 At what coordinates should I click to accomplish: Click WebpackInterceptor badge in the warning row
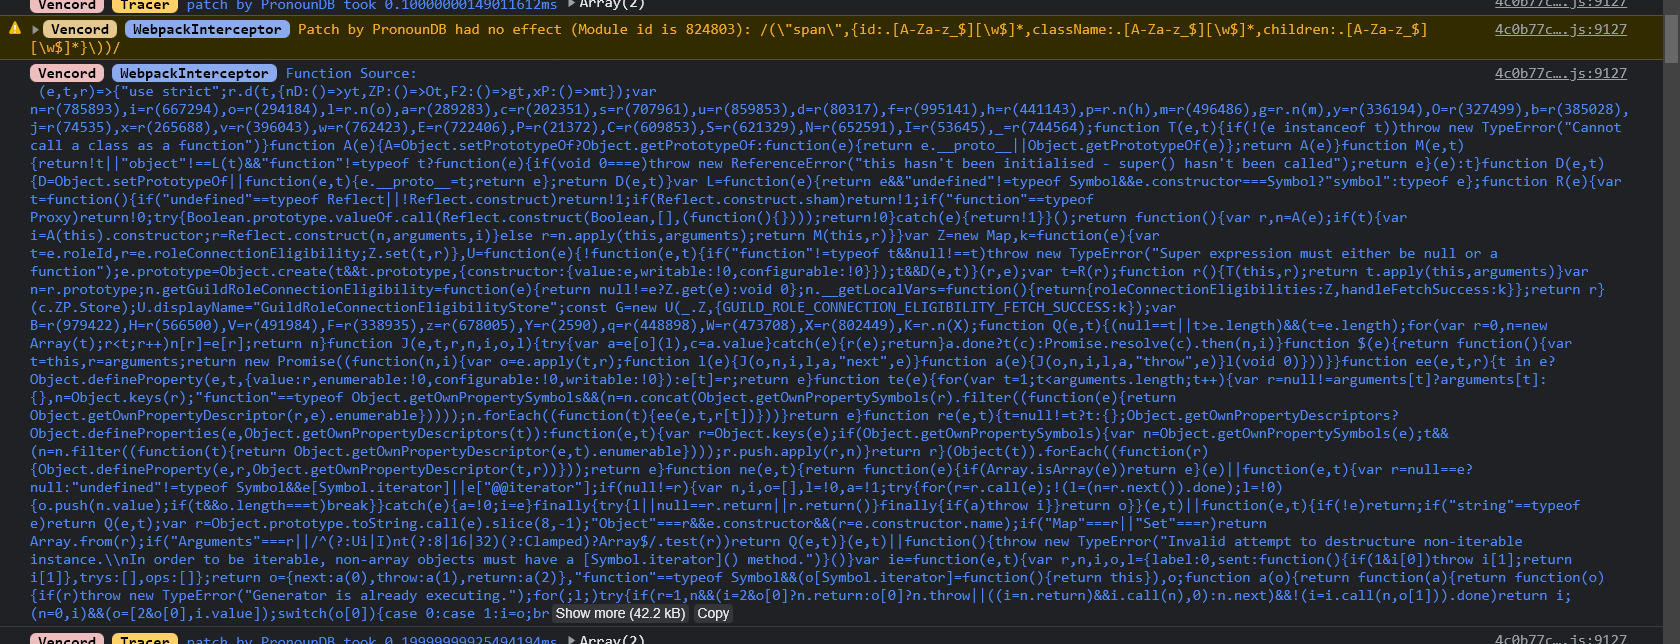[208, 29]
